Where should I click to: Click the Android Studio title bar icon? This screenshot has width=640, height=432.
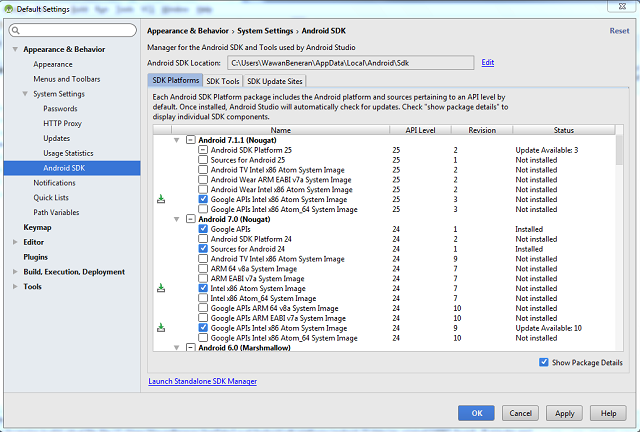click(x=9, y=9)
